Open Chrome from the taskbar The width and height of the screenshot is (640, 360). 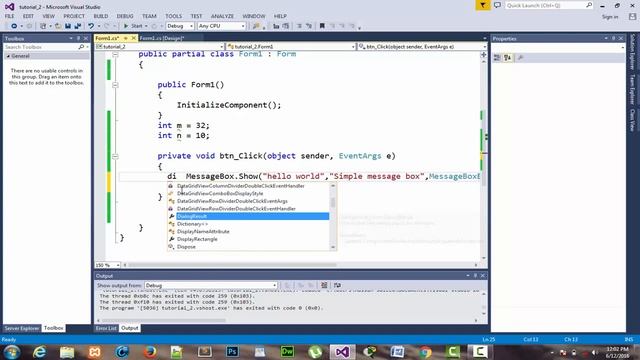(x=424, y=352)
